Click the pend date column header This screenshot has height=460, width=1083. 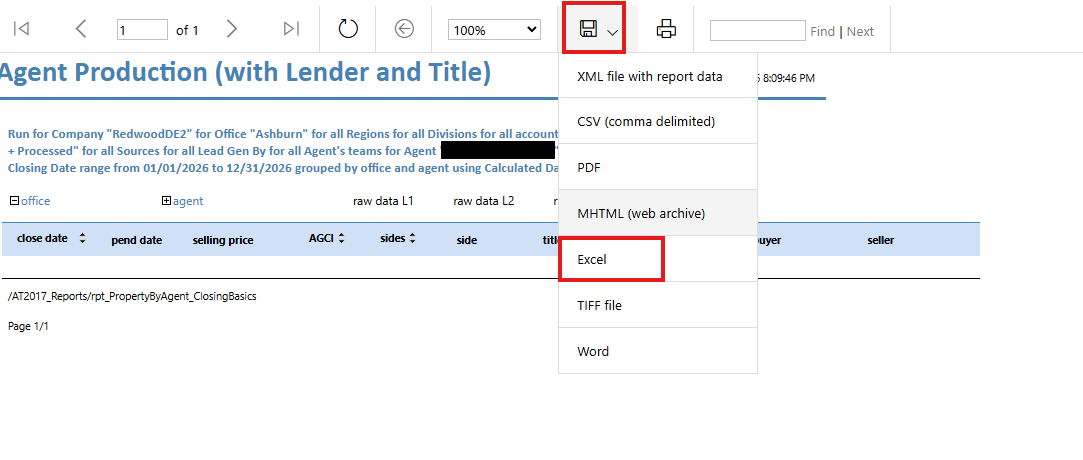[137, 240]
